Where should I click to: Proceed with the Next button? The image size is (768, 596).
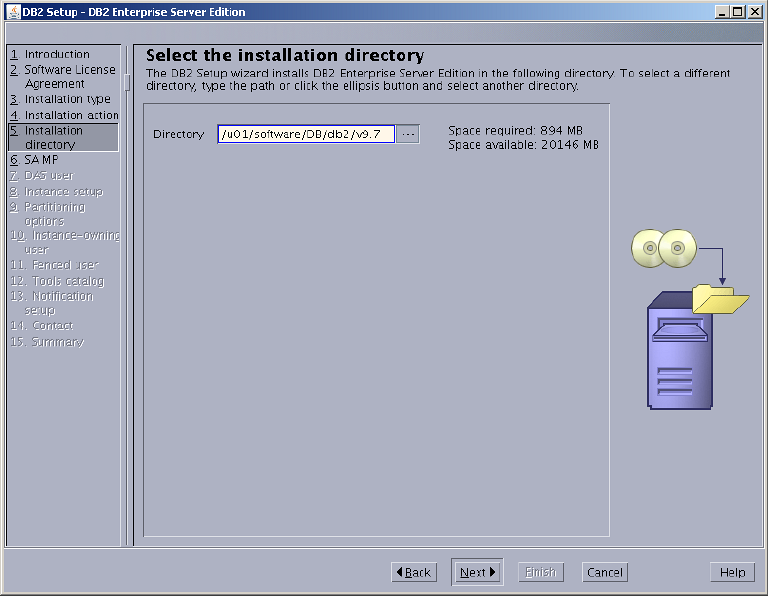[477, 572]
